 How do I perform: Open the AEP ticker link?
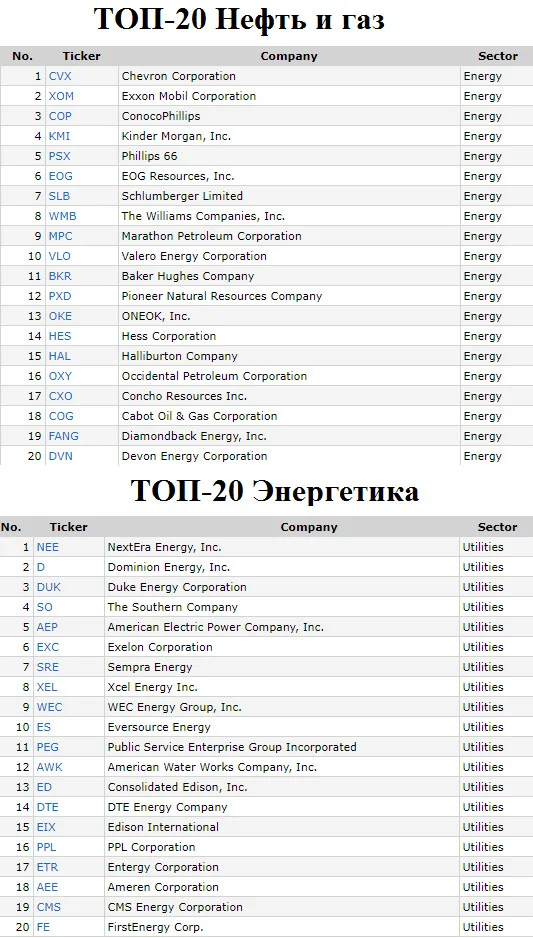click(47, 628)
